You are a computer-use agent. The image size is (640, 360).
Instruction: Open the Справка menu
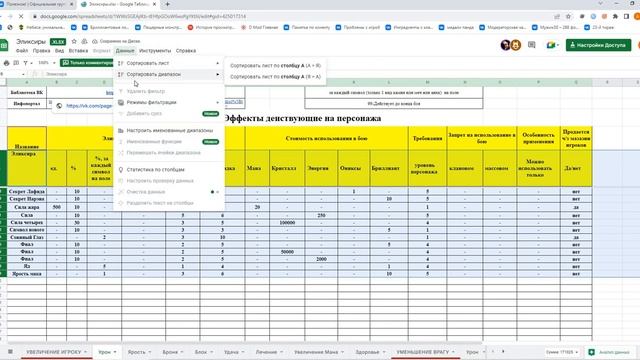coord(186,51)
